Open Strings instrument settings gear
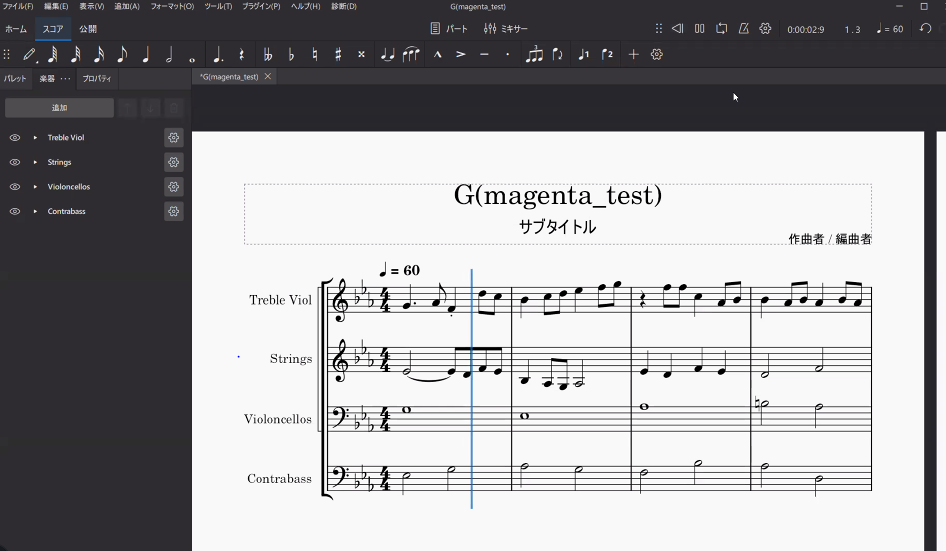 174,162
